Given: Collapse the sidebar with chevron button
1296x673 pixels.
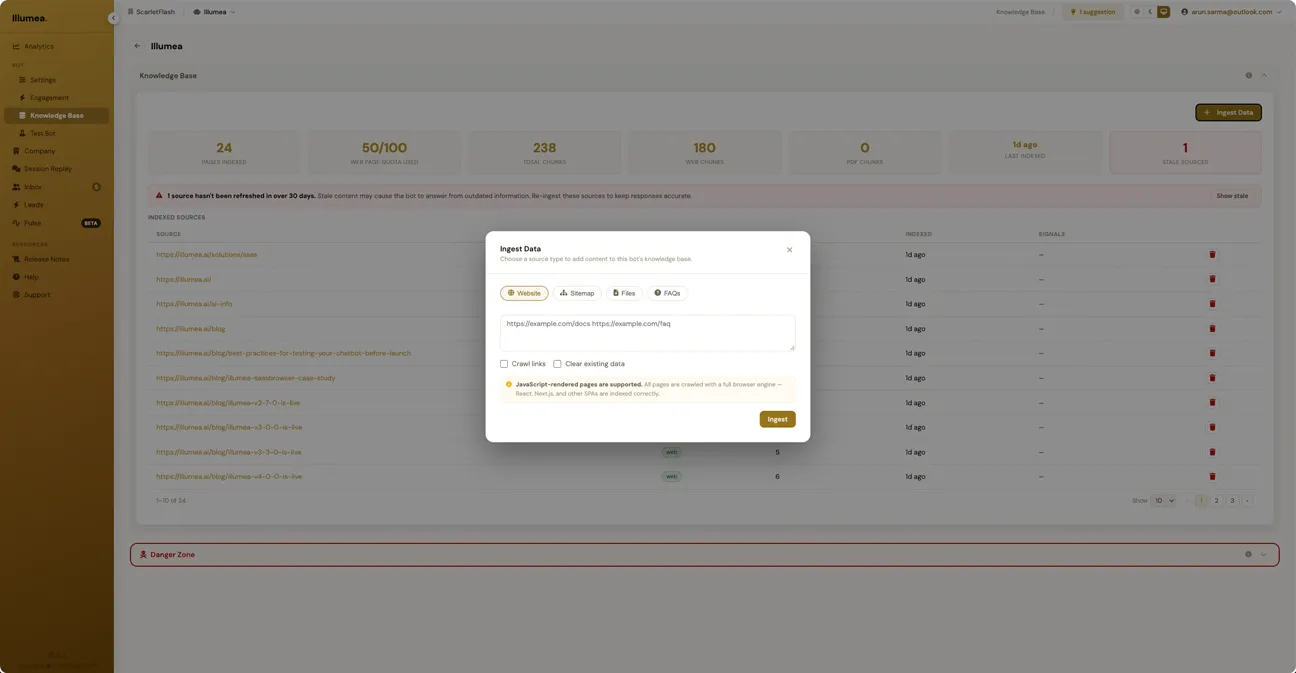Looking at the screenshot, I should 113,18.
